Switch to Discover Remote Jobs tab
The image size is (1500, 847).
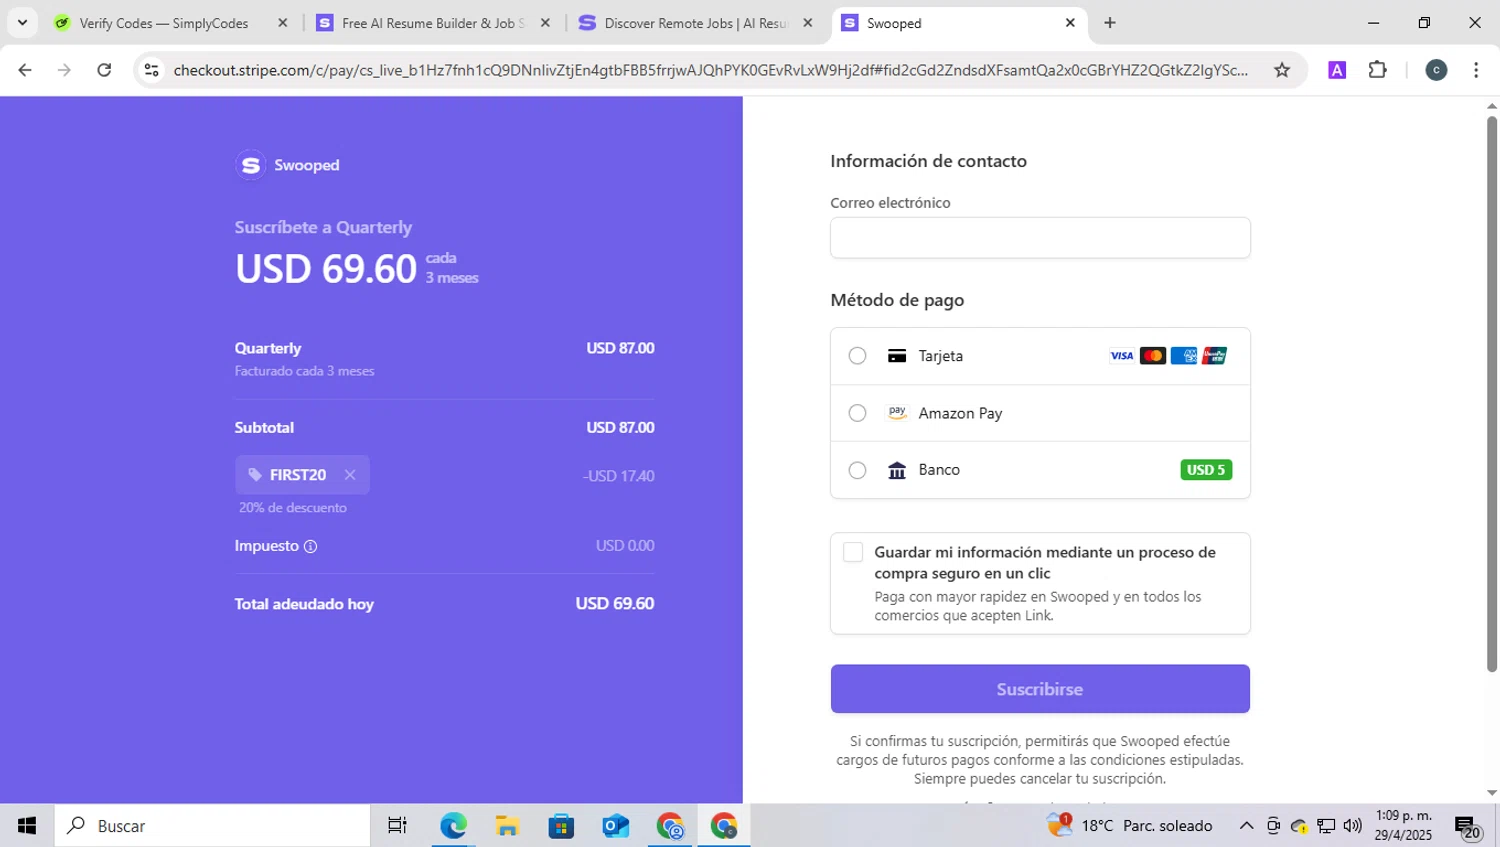694,23
